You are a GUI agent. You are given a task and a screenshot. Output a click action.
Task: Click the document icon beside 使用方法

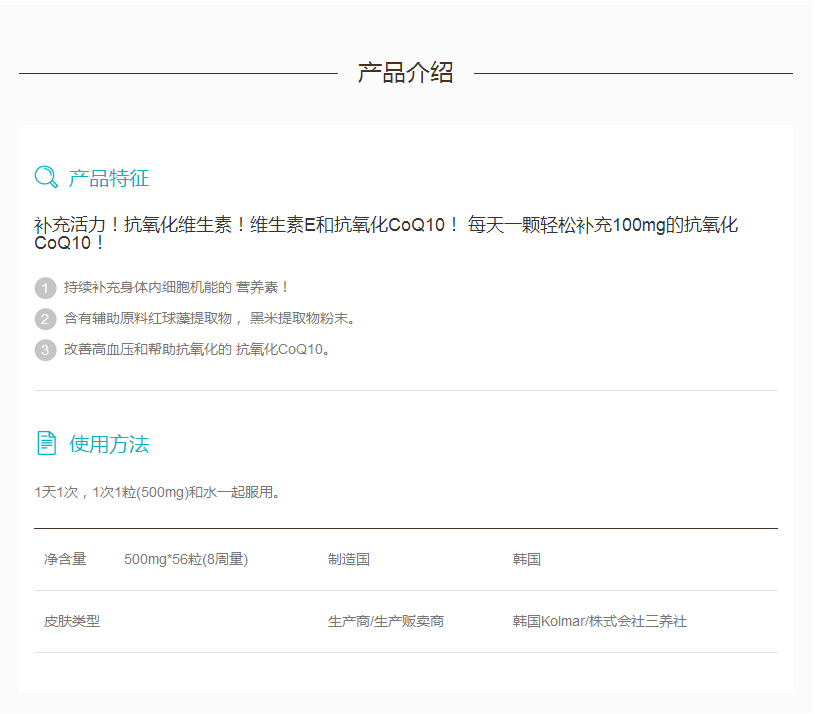(46, 443)
